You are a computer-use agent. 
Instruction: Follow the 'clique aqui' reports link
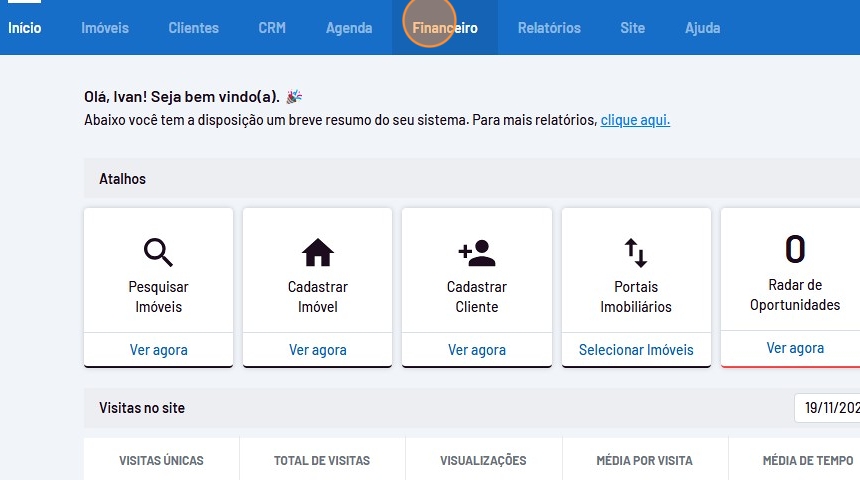[x=635, y=120]
